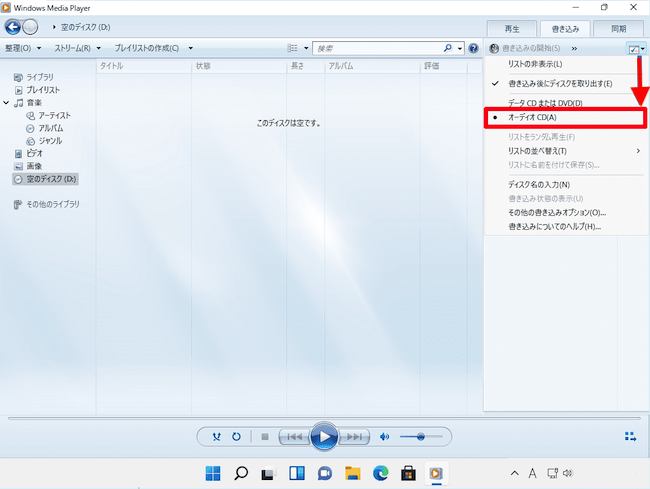The width and height of the screenshot is (650, 489).
Task: Click the greyed Forward navigation button
Action: click(x=30, y=27)
